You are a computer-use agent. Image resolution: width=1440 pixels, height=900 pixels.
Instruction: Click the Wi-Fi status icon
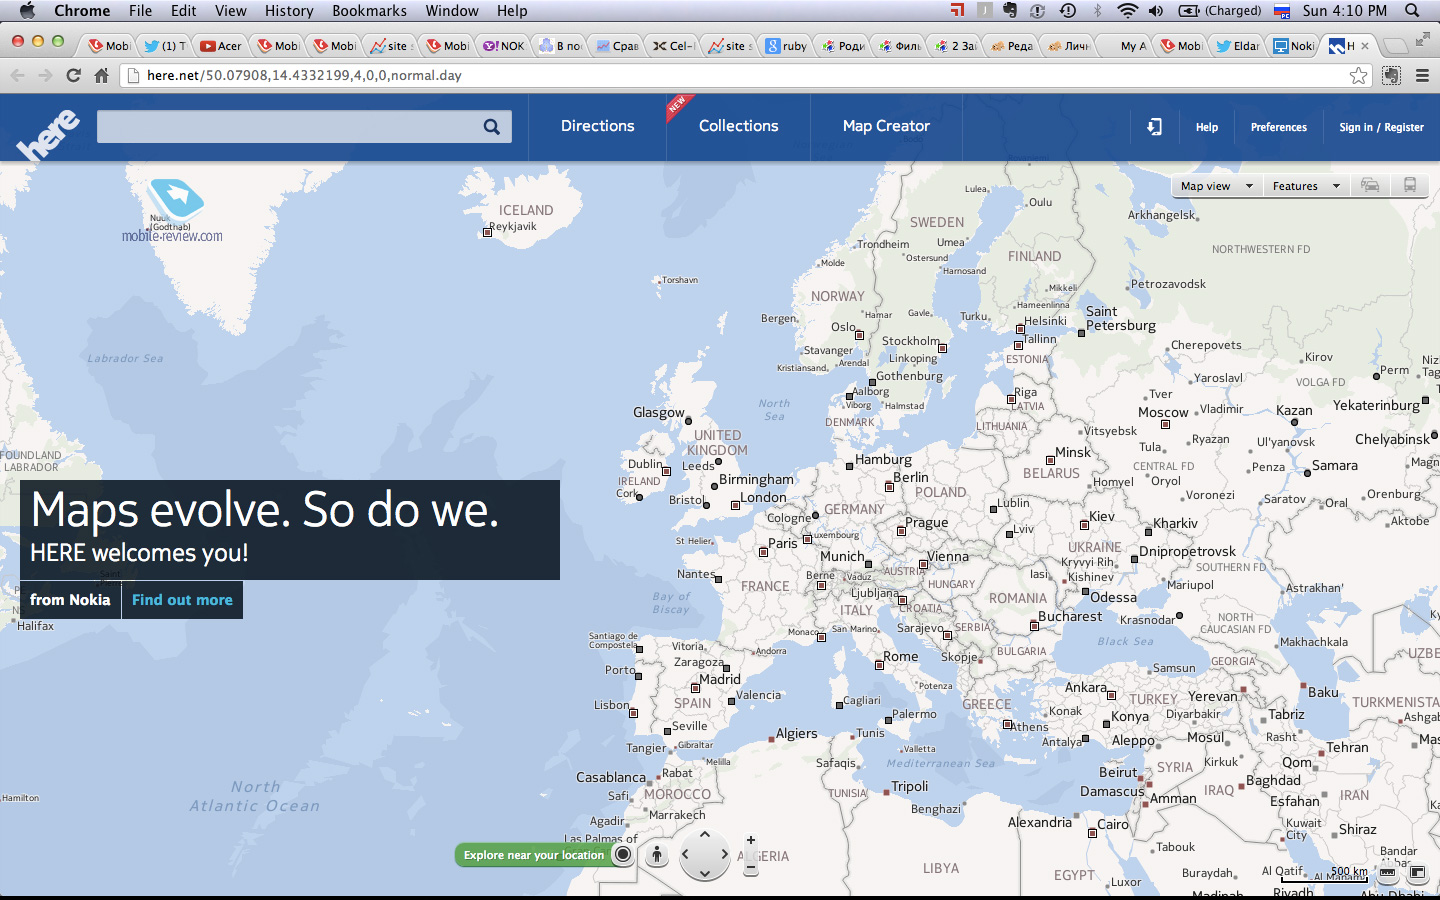(x=1127, y=11)
